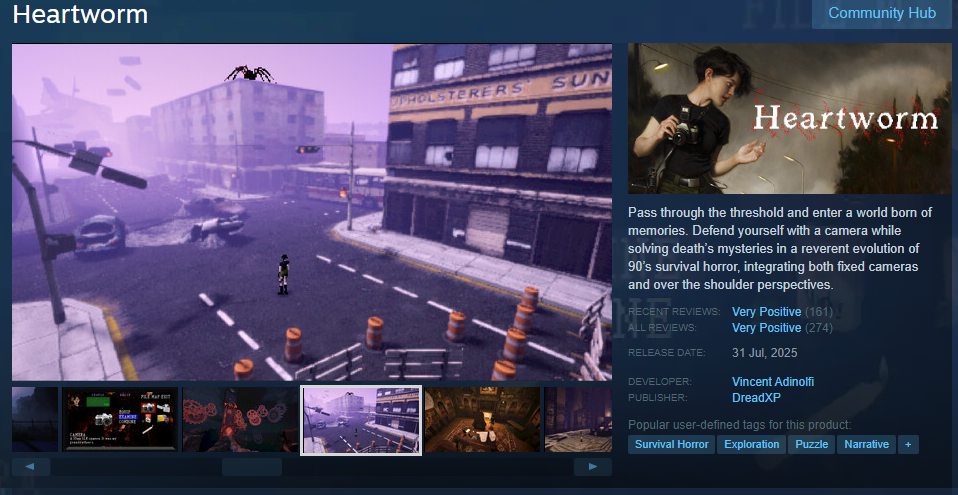Image resolution: width=958 pixels, height=495 pixels.
Task: Open developer Vincent Adinolfi's page
Action: 773,382
